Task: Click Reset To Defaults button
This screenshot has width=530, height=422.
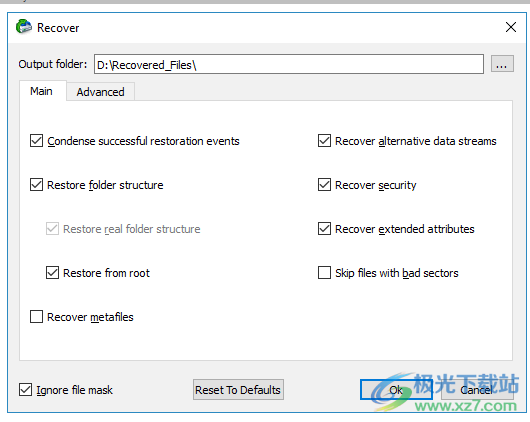Action: 238,390
